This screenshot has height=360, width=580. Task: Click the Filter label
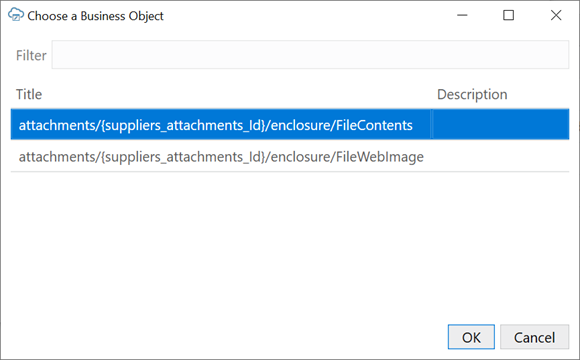point(31,55)
